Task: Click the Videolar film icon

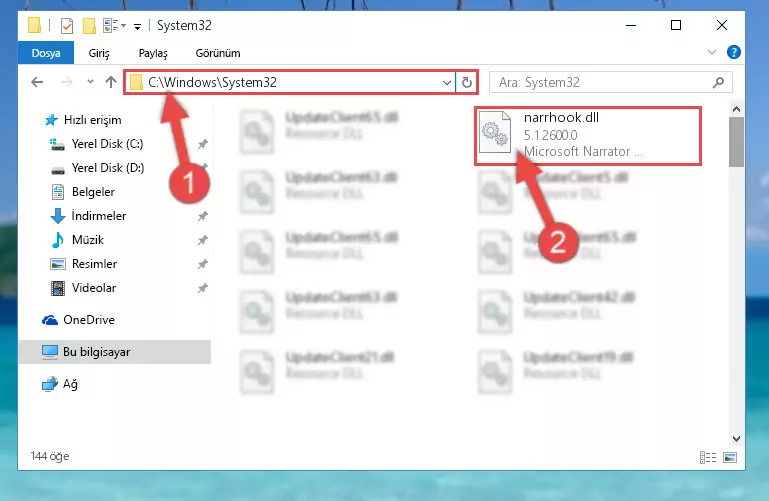Action: 58,288
